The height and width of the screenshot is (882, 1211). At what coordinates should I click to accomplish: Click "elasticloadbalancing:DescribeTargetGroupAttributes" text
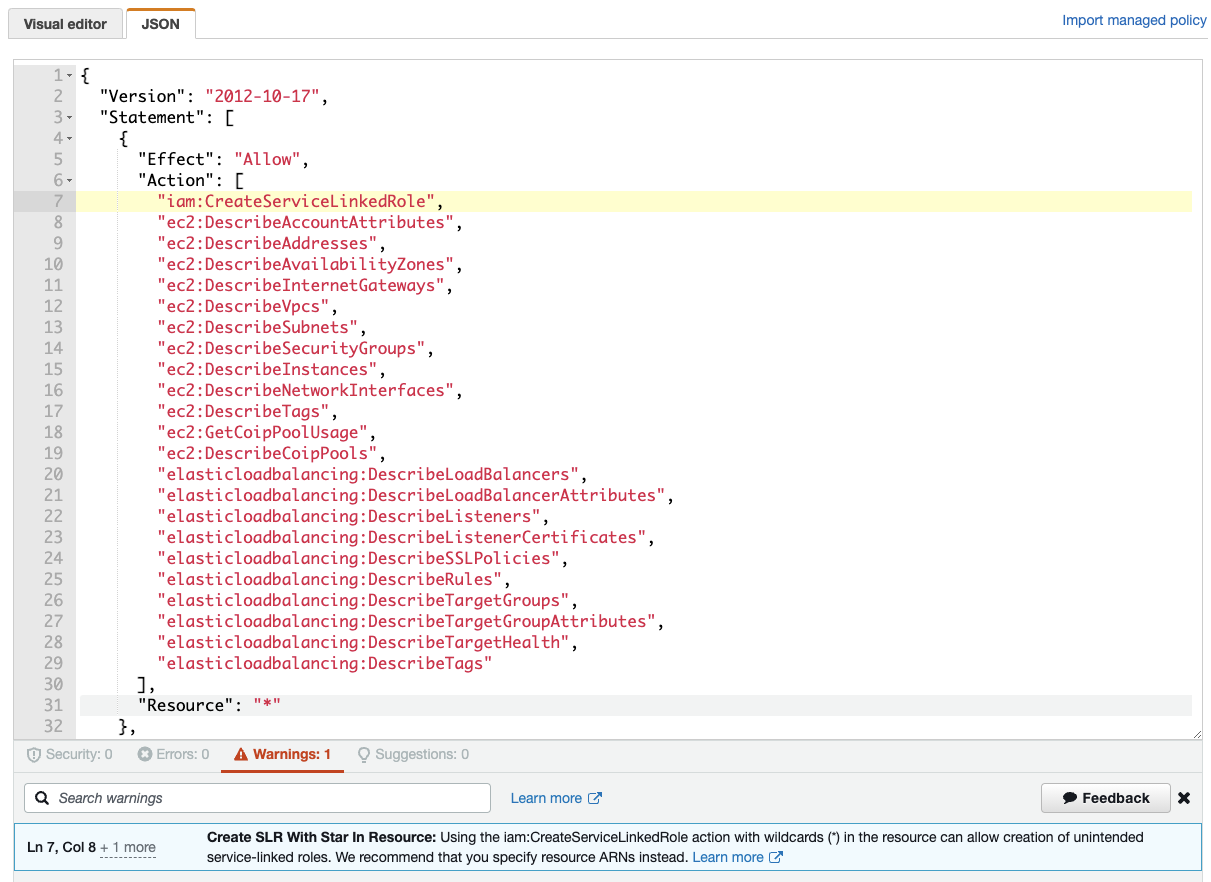(x=407, y=622)
